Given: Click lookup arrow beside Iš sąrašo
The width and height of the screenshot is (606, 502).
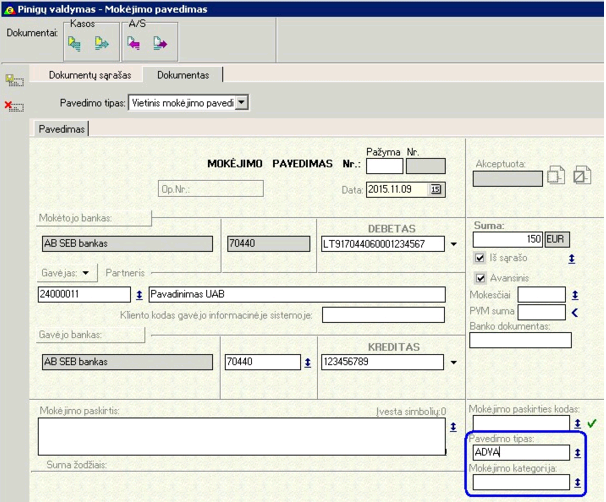Looking at the screenshot, I should click(572, 259).
